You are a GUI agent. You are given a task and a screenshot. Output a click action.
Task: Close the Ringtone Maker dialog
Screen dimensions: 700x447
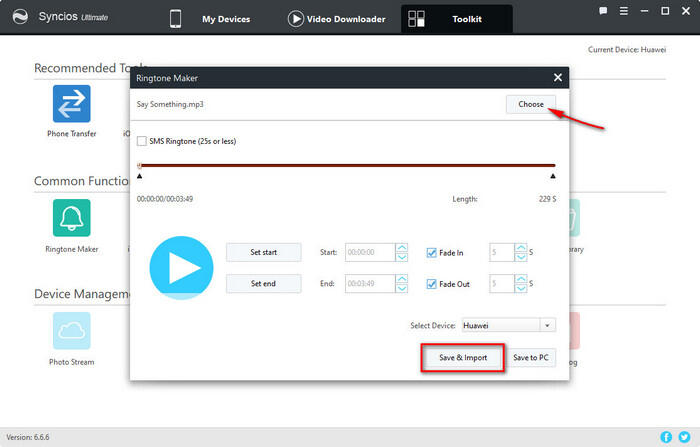(x=557, y=77)
